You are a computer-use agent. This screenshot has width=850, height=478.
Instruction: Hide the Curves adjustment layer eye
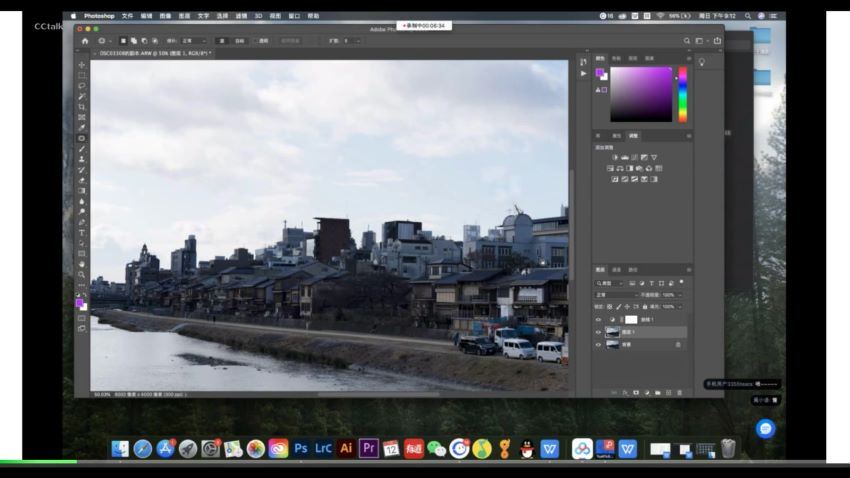point(598,320)
